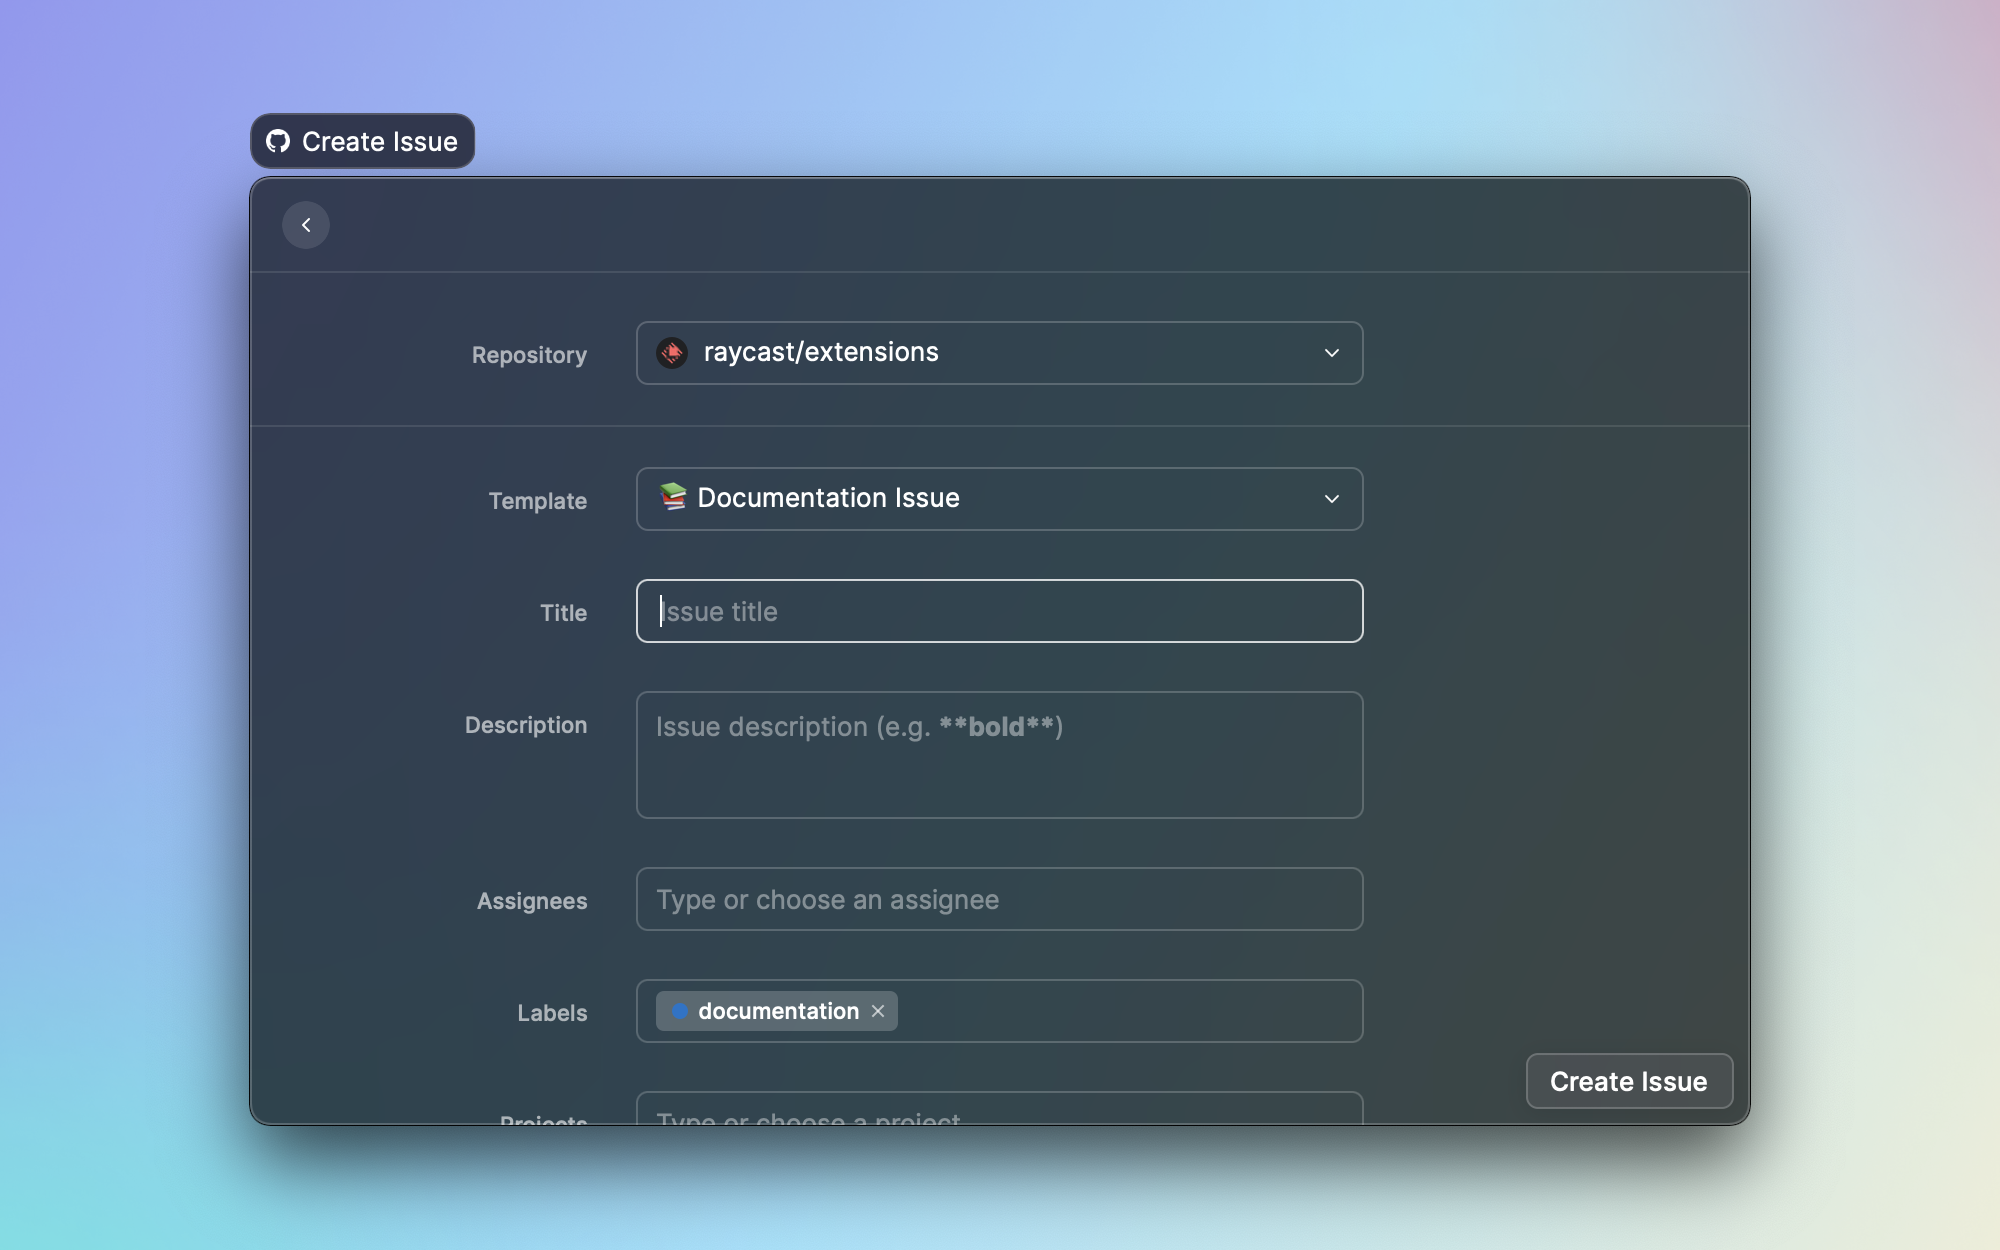Go back using the left chevron button
Image resolution: width=2000 pixels, height=1250 pixels.
coord(306,225)
